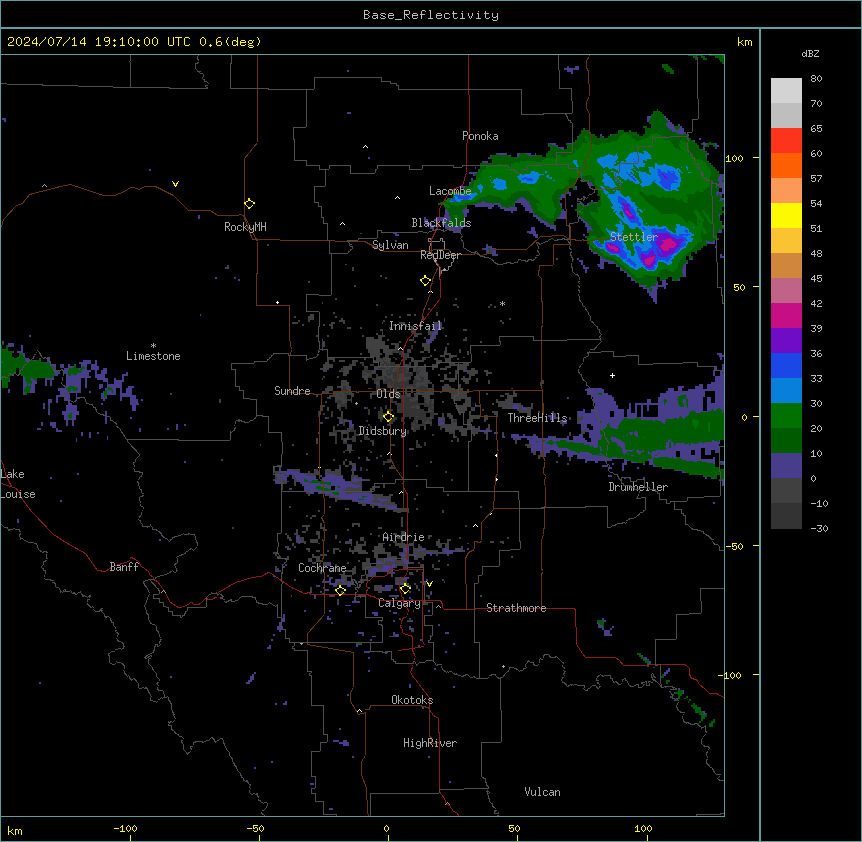Click the yellow diamond marker above Calgary label
Viewport: 862px width, 842px height.
click(405, 589)
